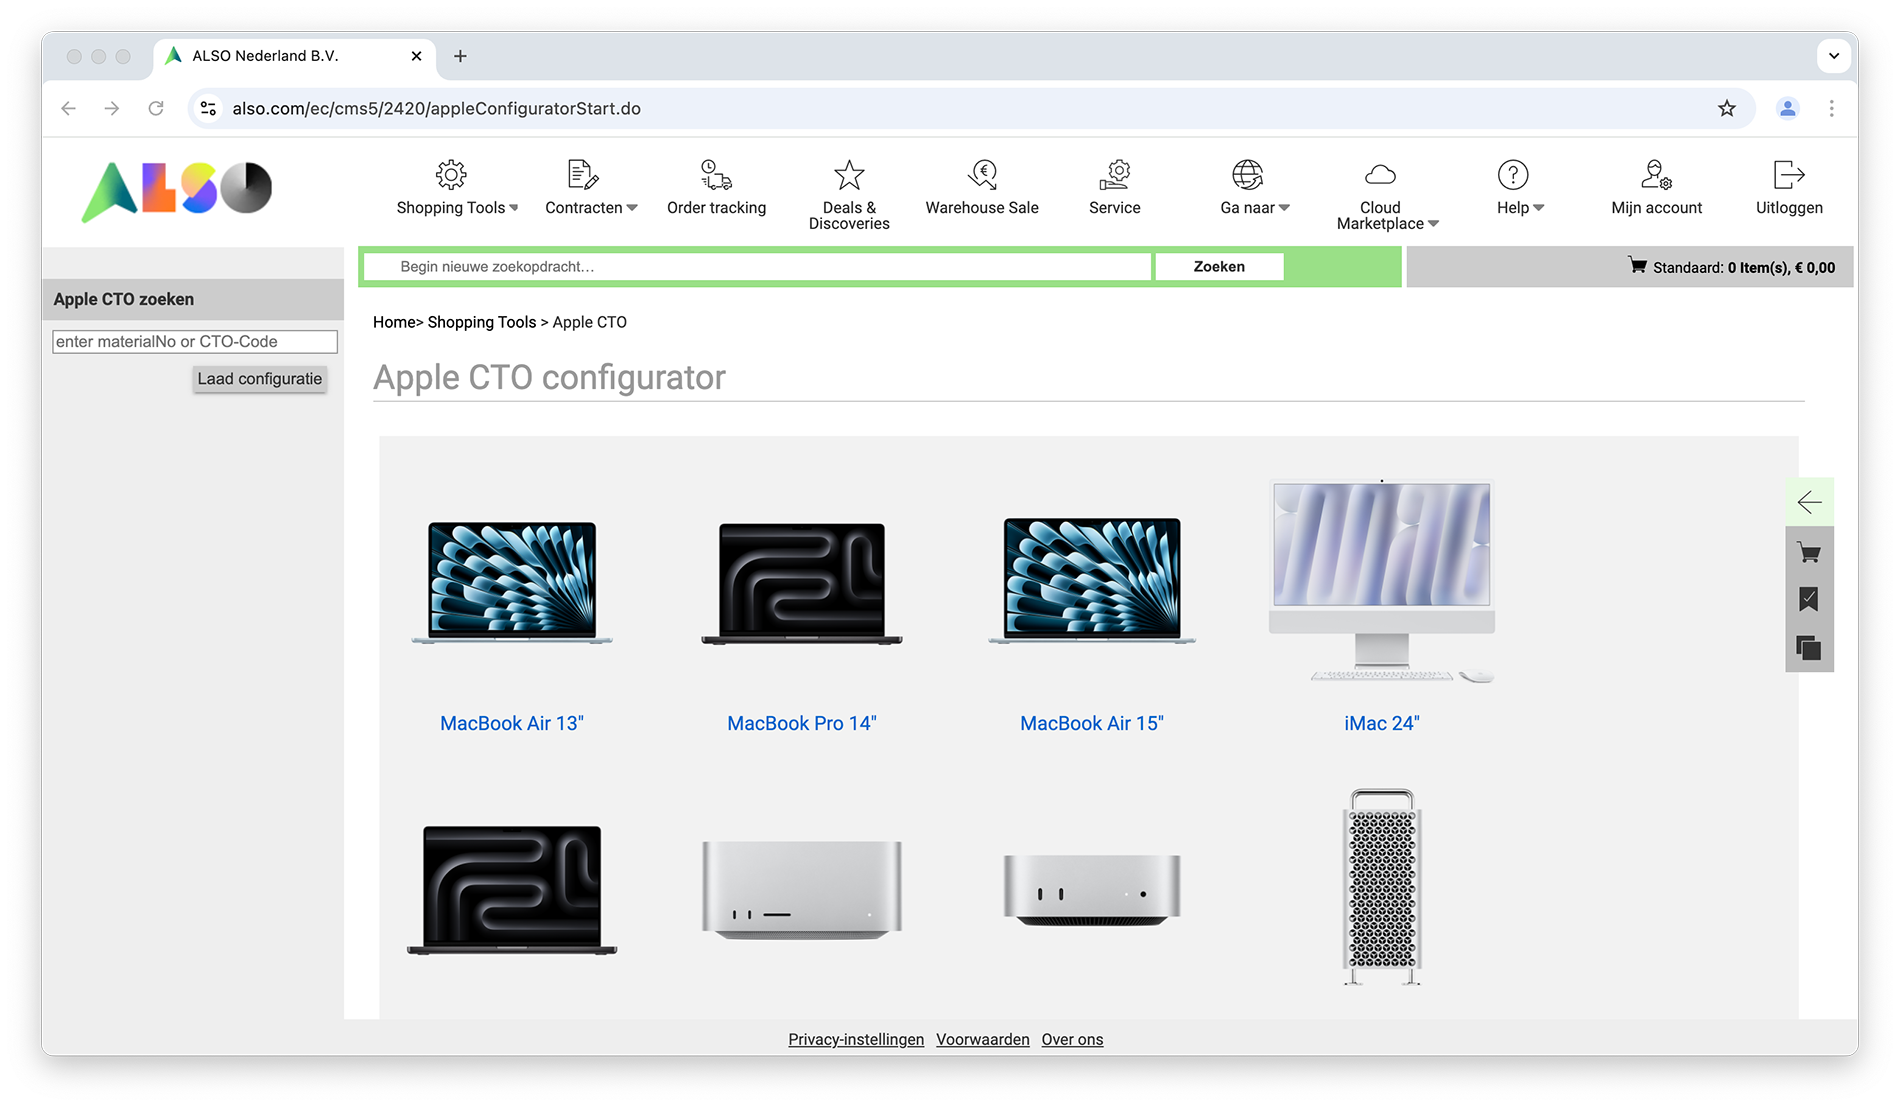Click the Uitloggen menu label

tap(1789, 208)
